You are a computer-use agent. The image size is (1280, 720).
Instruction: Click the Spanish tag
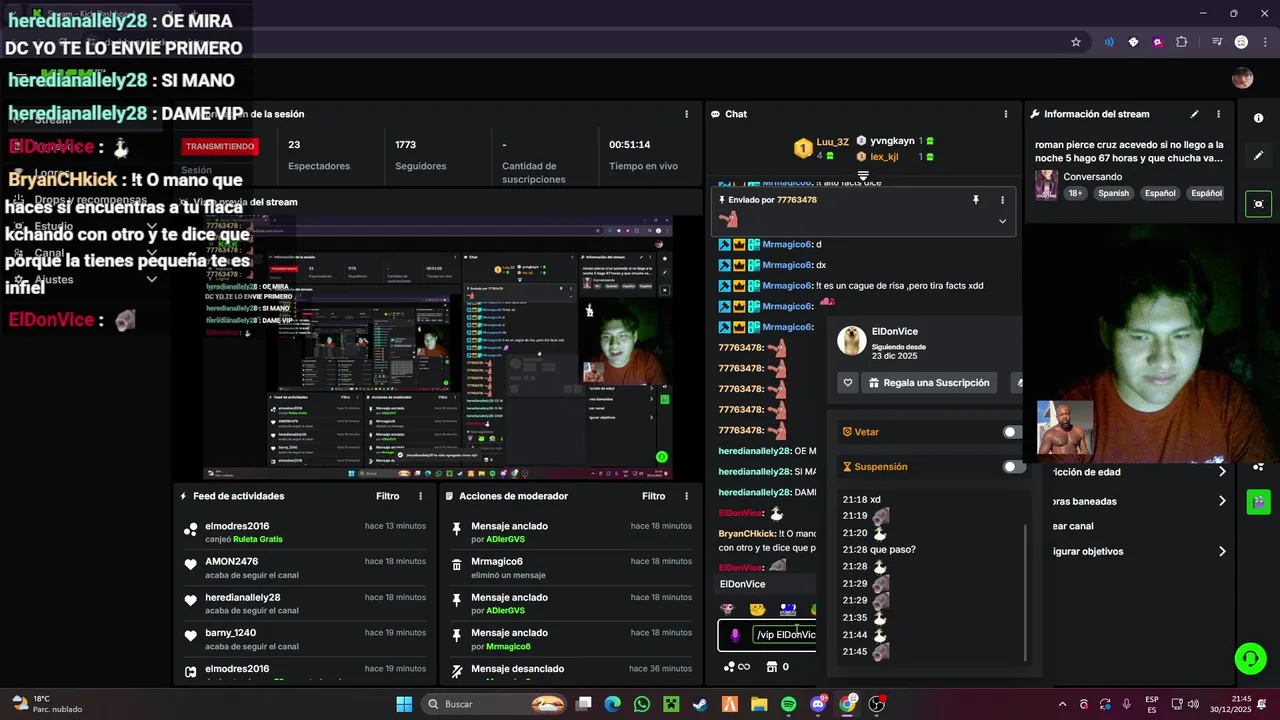pyautogui.click(x=1113, y=193)
